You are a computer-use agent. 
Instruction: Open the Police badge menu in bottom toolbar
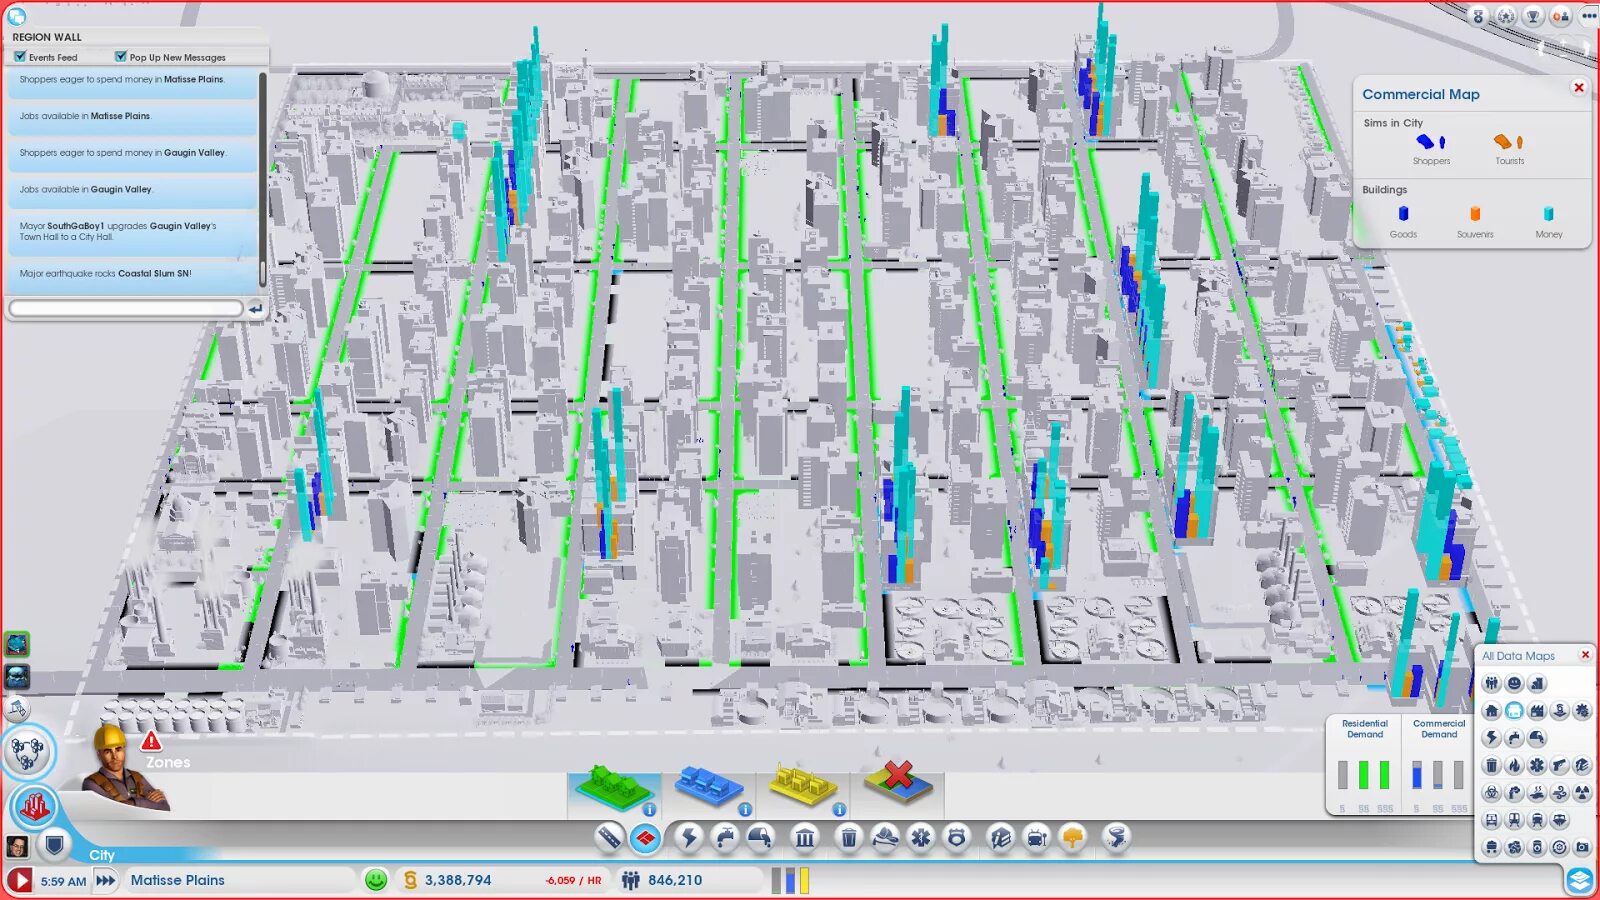pyautogui.click(x=957, y=837)
